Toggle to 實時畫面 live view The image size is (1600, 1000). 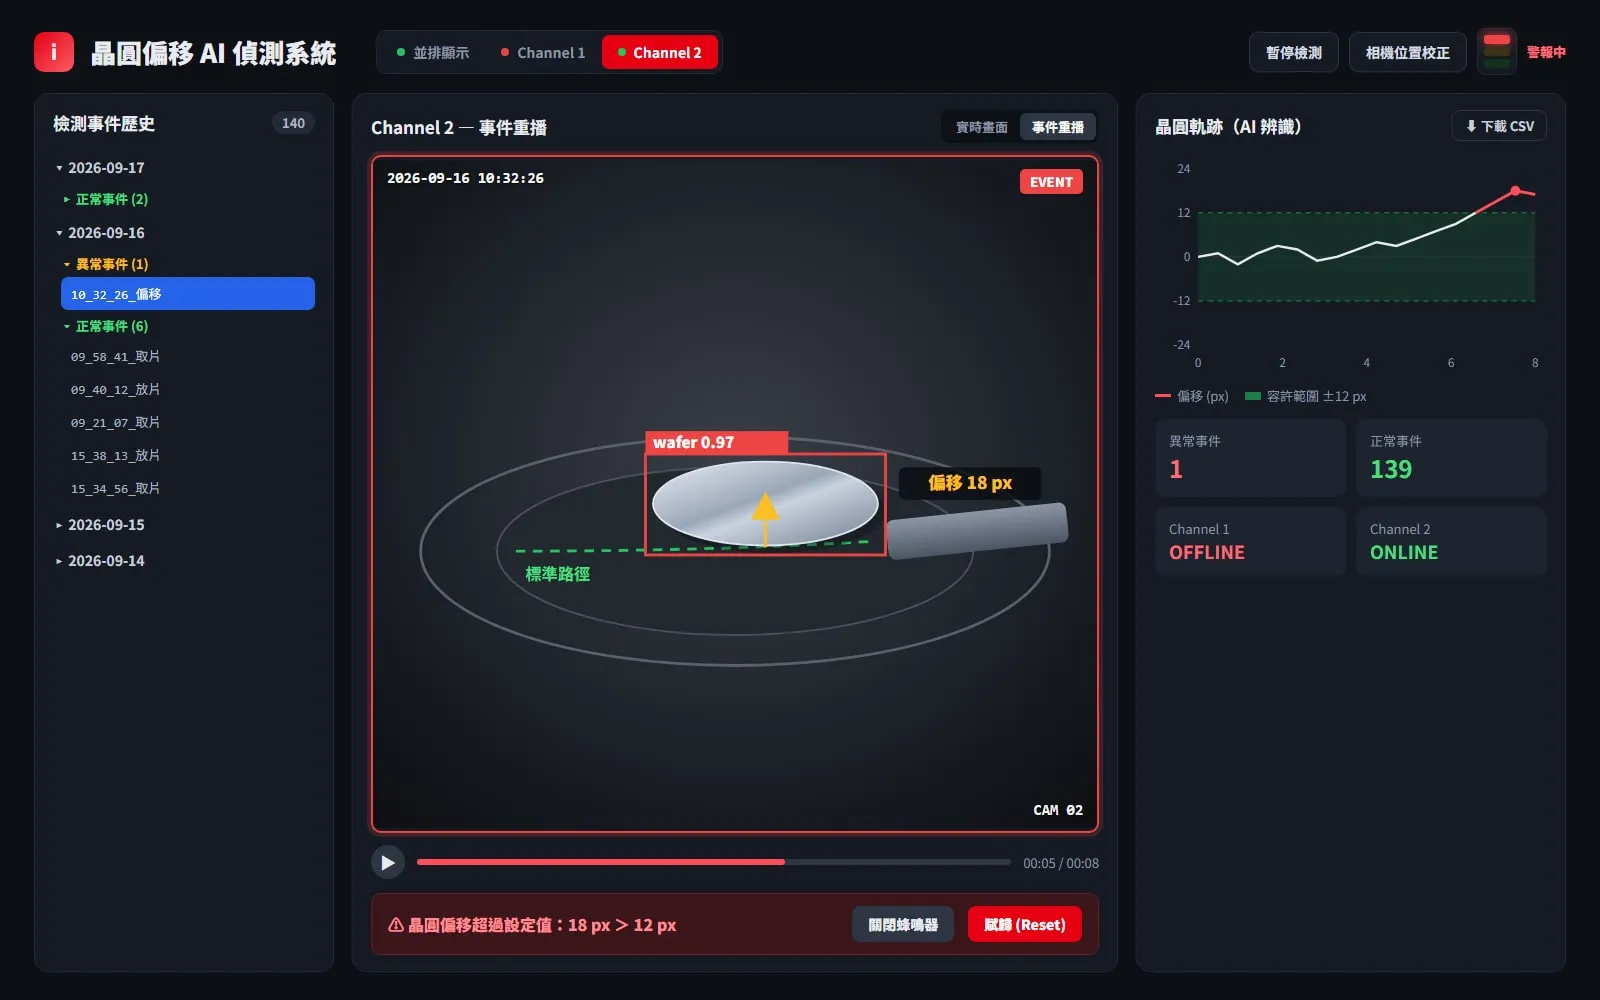click(x=981, y=127)
